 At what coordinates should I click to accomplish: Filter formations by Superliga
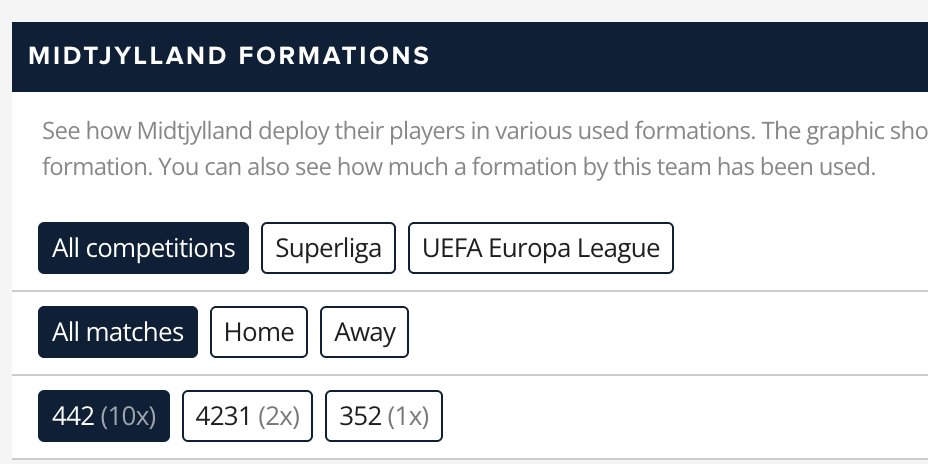328,248
